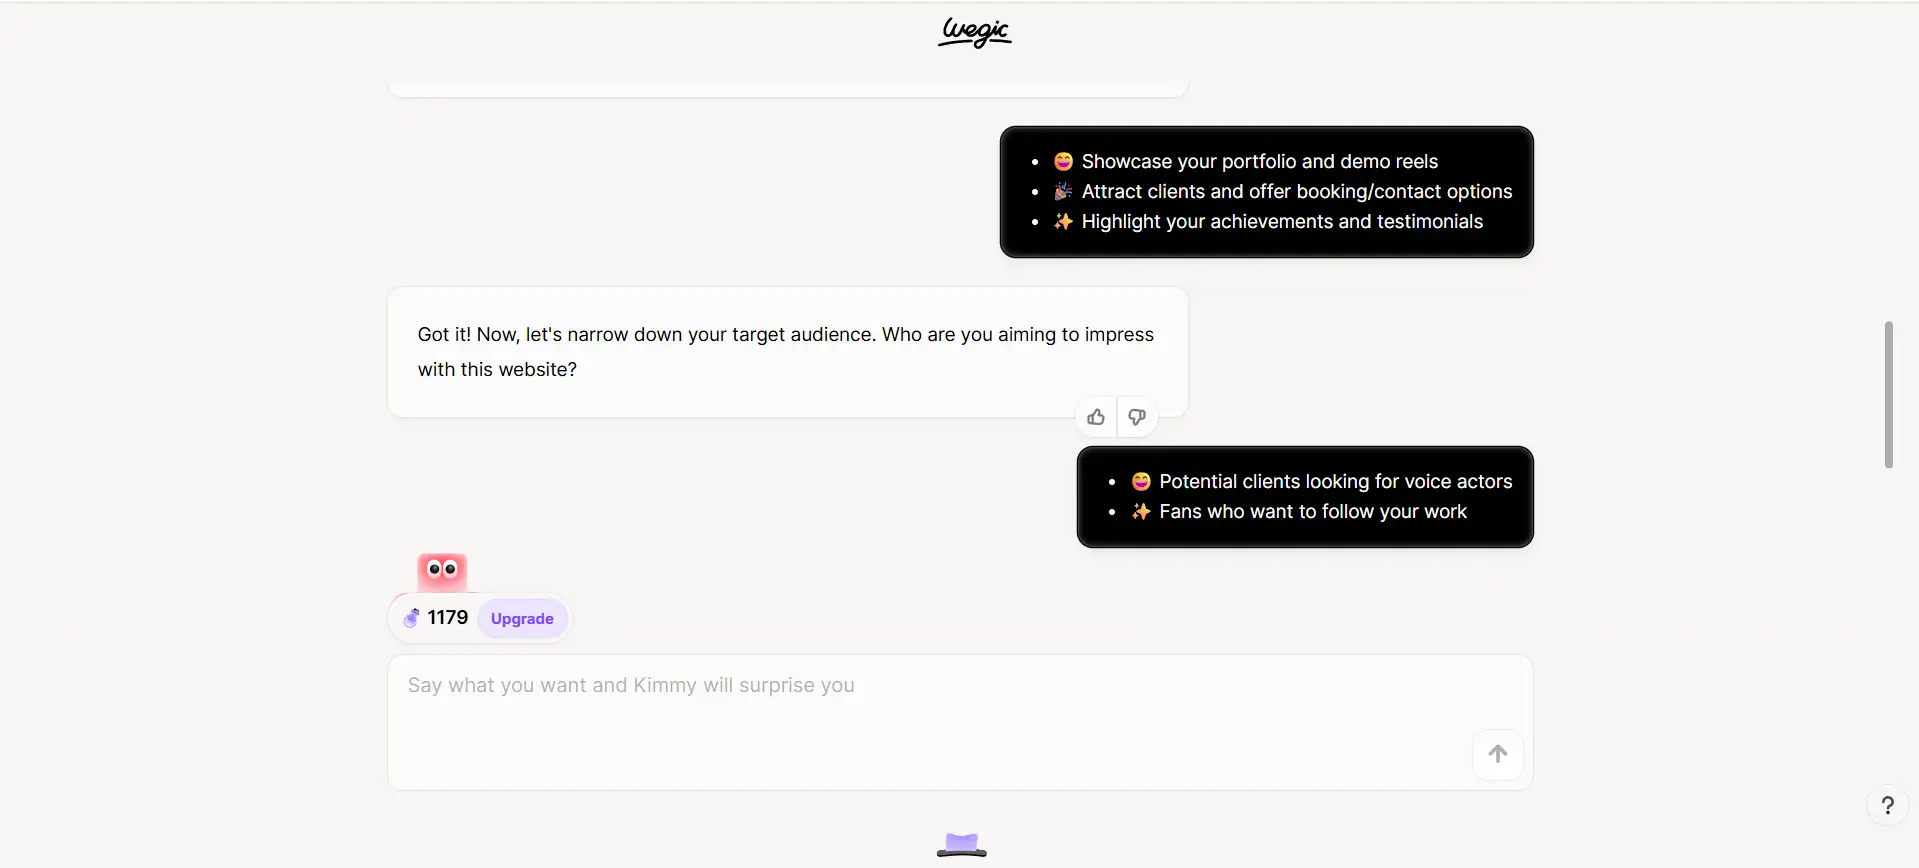
Task: Dislike the target audience message with thumbs down
Action: click(x=1137, y=417)
